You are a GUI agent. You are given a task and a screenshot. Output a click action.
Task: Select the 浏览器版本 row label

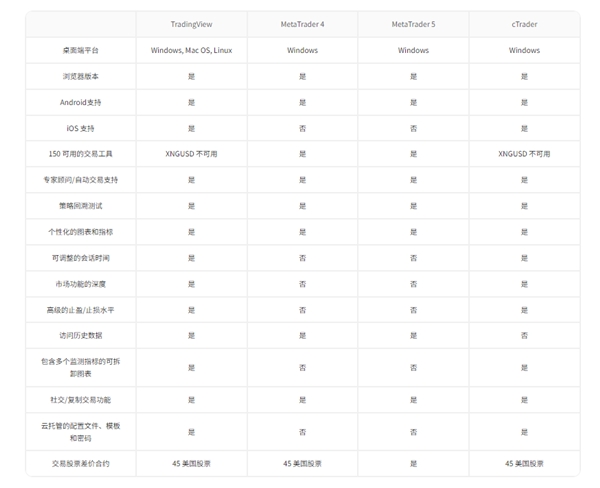pos(80,77)
